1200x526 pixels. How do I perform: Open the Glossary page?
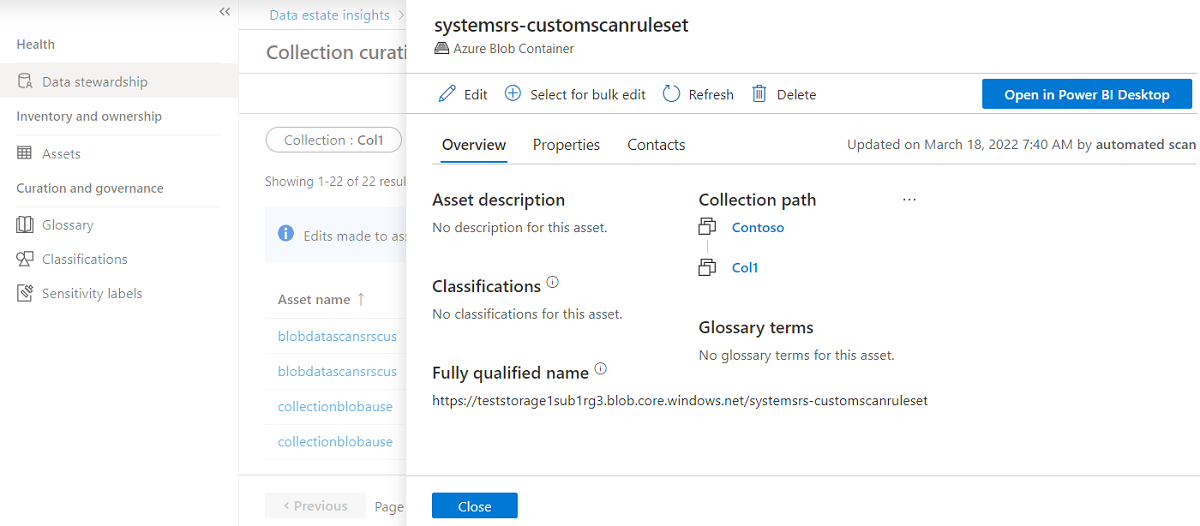click(x=67, y=225)
